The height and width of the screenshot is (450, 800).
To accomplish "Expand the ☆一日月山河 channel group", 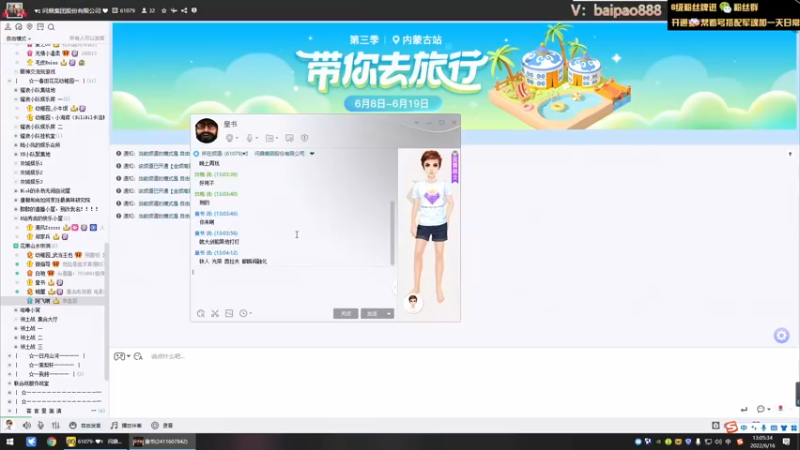I will [9, 356].
